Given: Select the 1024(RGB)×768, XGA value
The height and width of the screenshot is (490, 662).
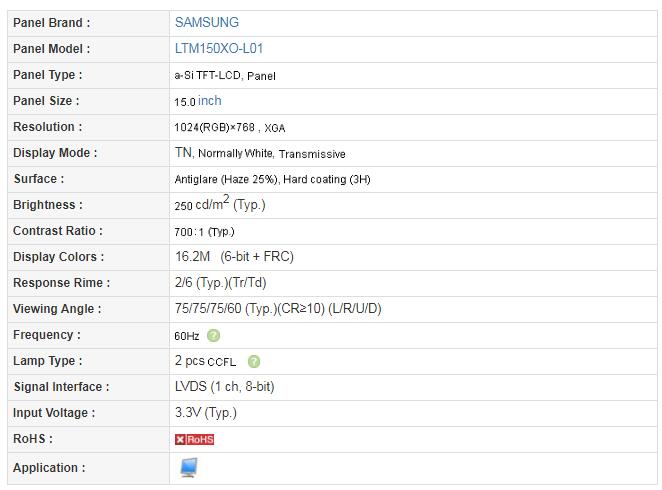Looking at the screenshot, I should [230, 127].
